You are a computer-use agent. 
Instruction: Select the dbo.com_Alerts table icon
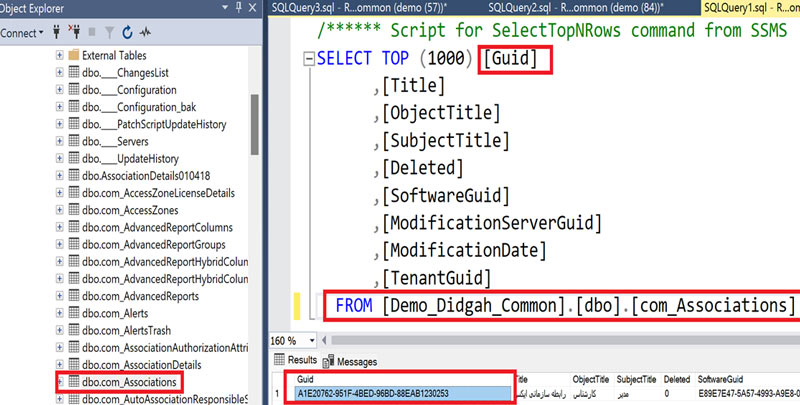click(73, 311)
